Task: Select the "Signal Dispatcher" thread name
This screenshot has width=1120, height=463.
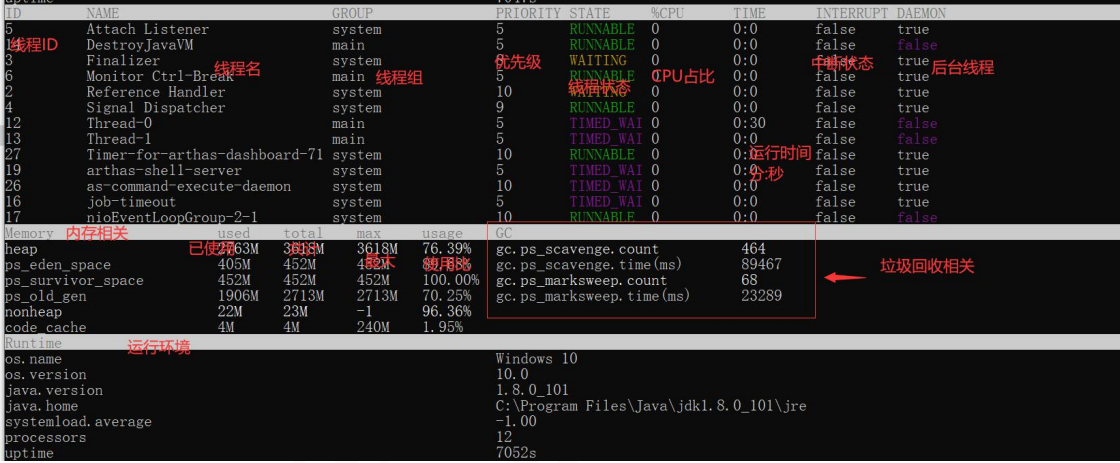Action: (x=156, y=108)
